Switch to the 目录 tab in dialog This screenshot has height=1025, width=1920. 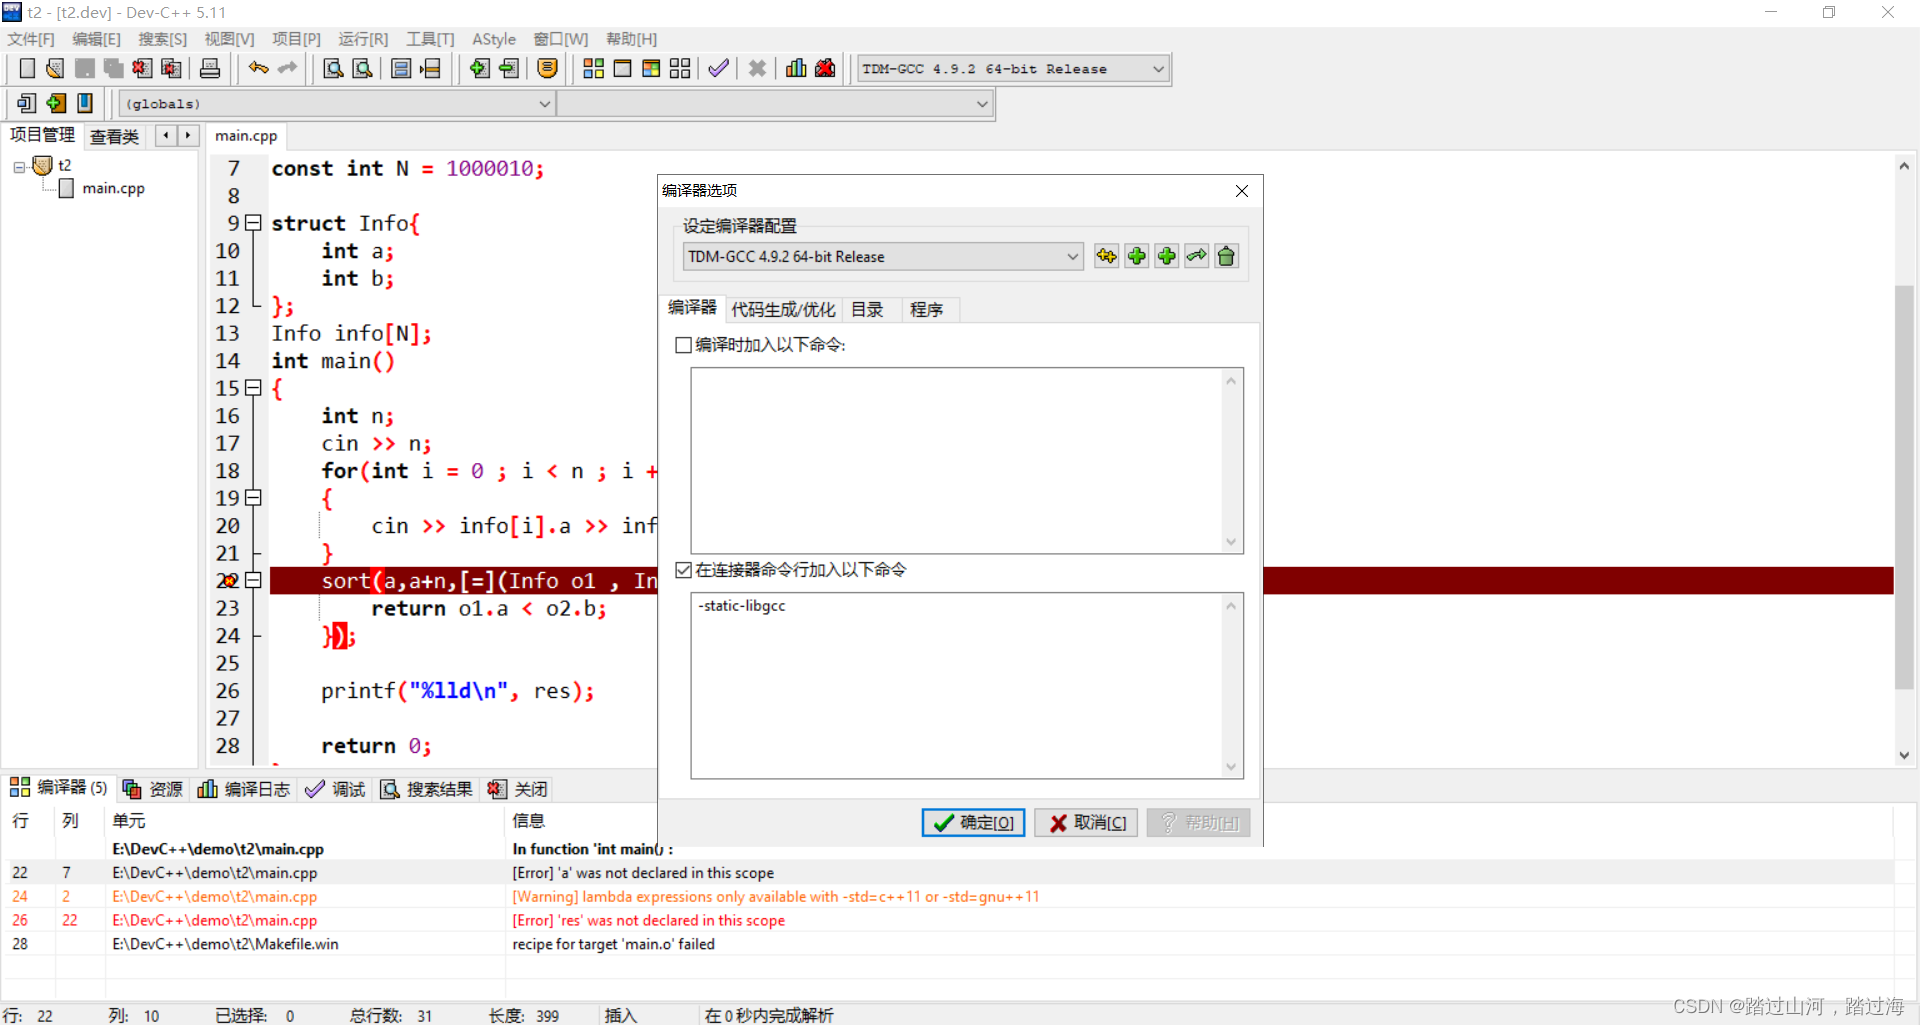(x=867, y=310)
